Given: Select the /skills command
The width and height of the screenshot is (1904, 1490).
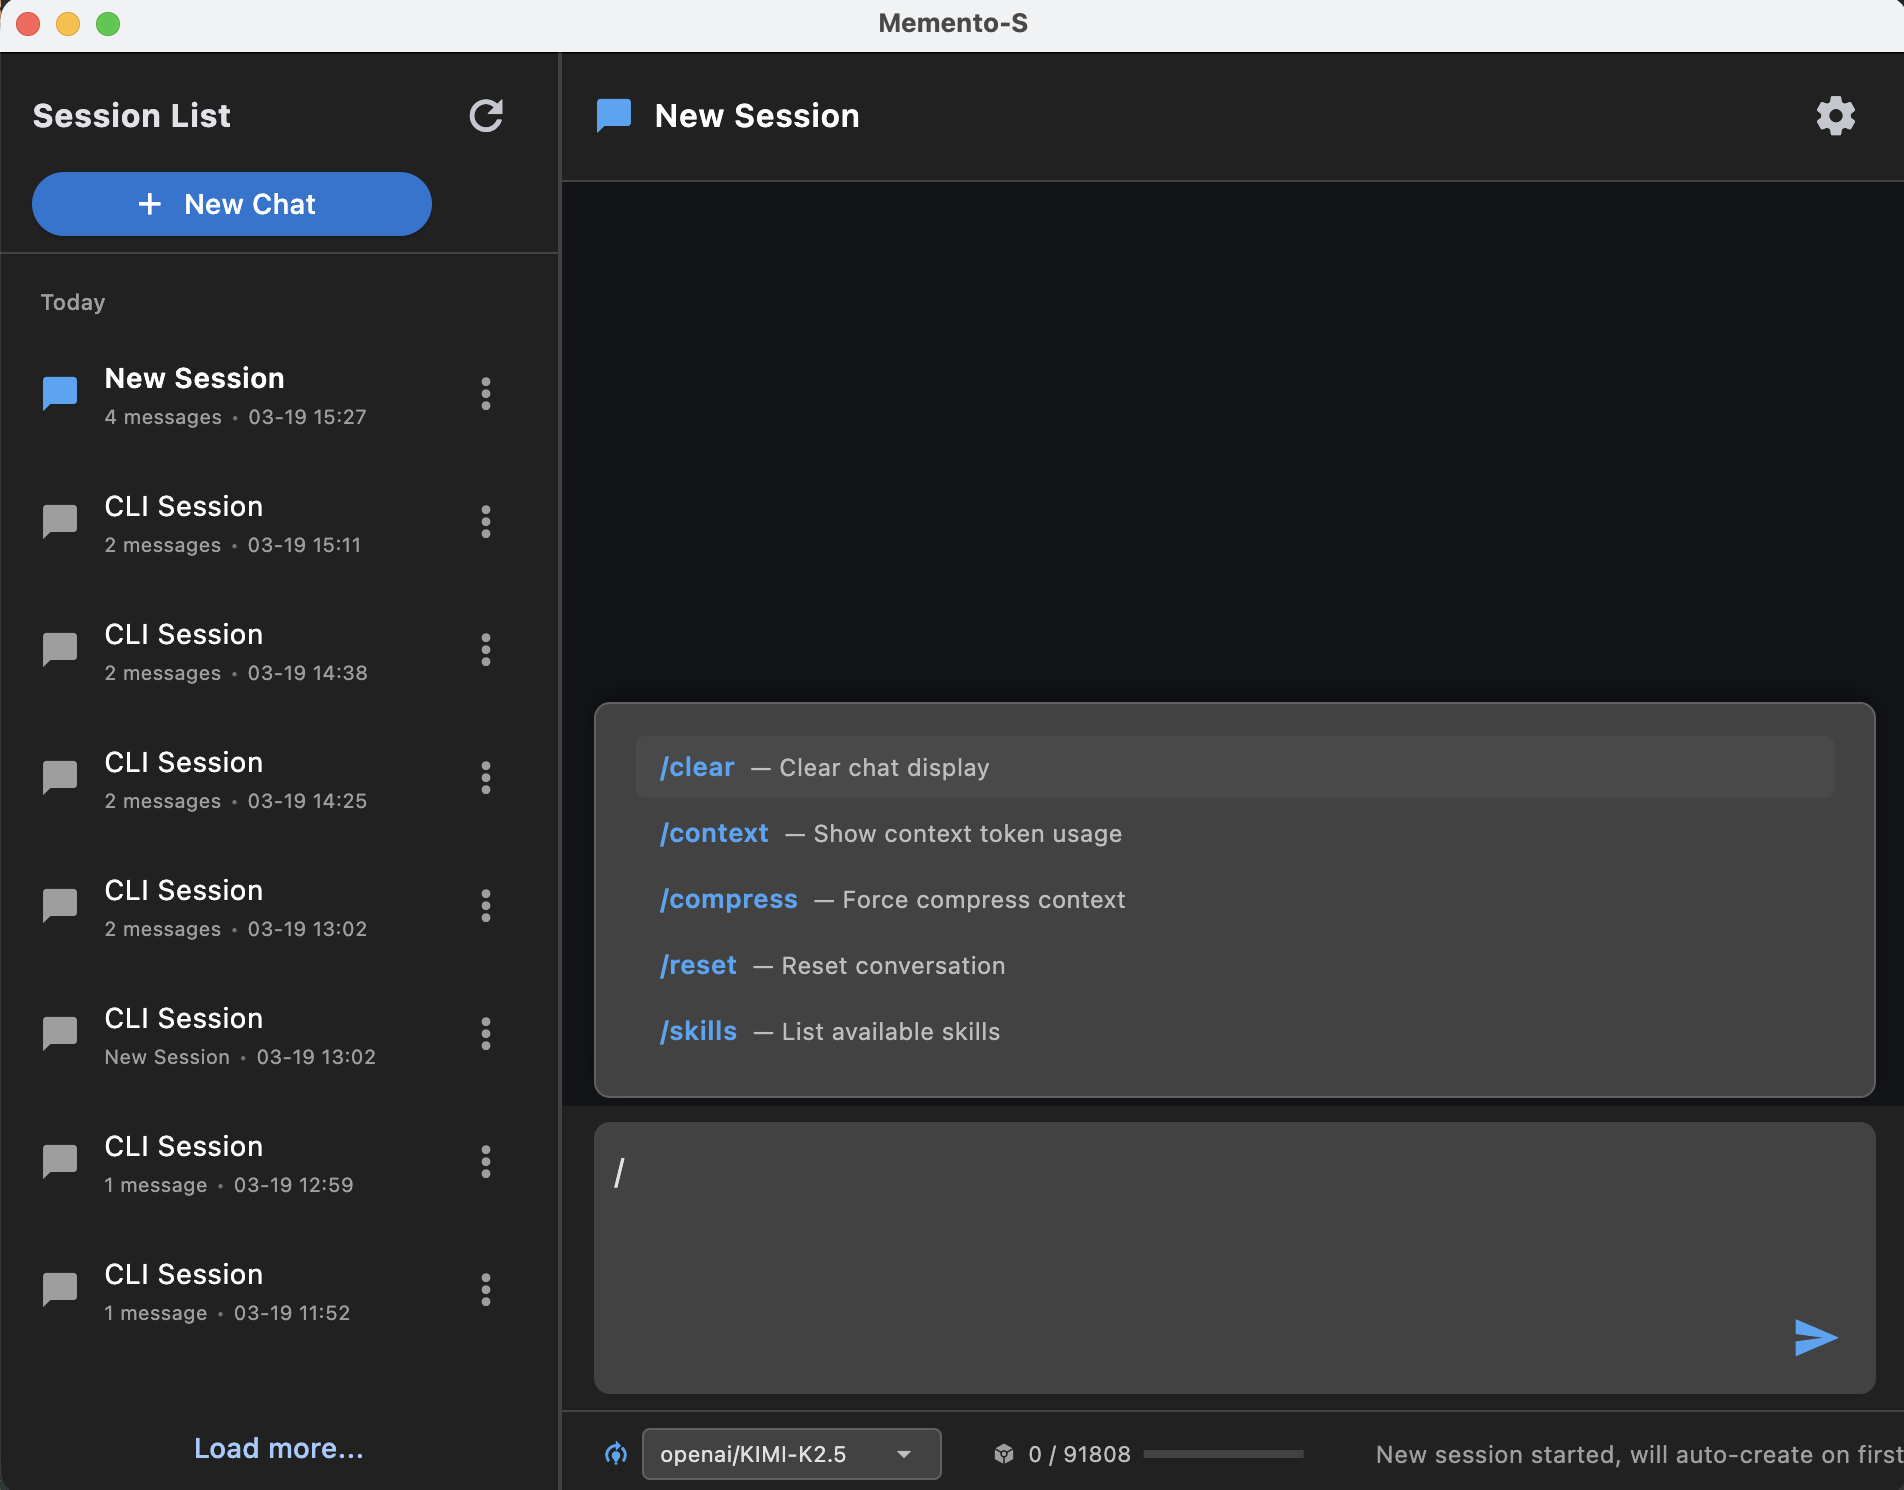Looking at the screenshot, I should click(x=697, y=1031).
